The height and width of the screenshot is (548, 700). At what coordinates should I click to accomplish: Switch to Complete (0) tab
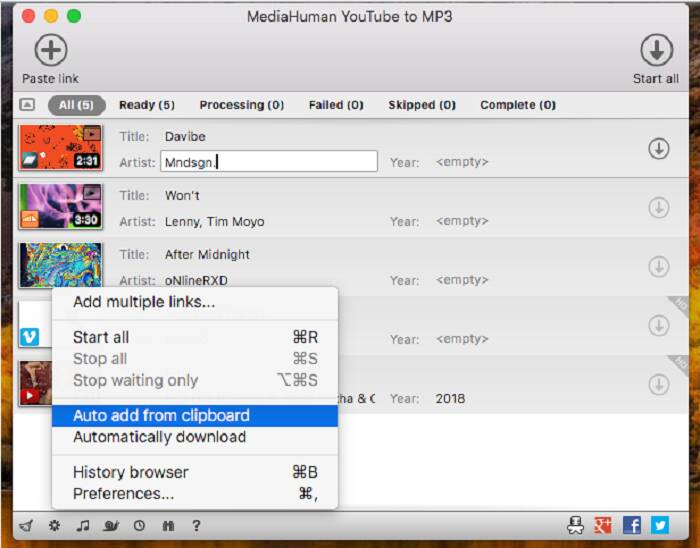tap(518, 105)
